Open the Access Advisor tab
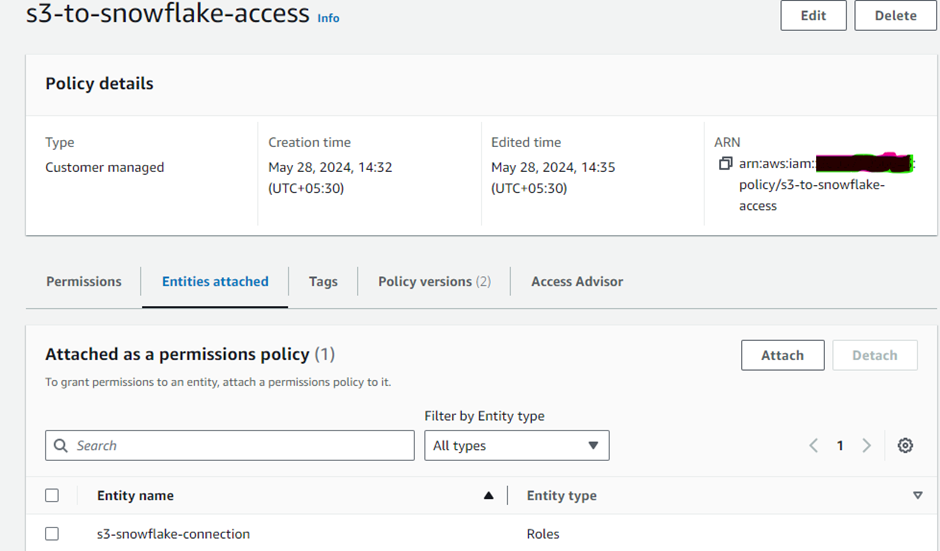 (577, 282)
